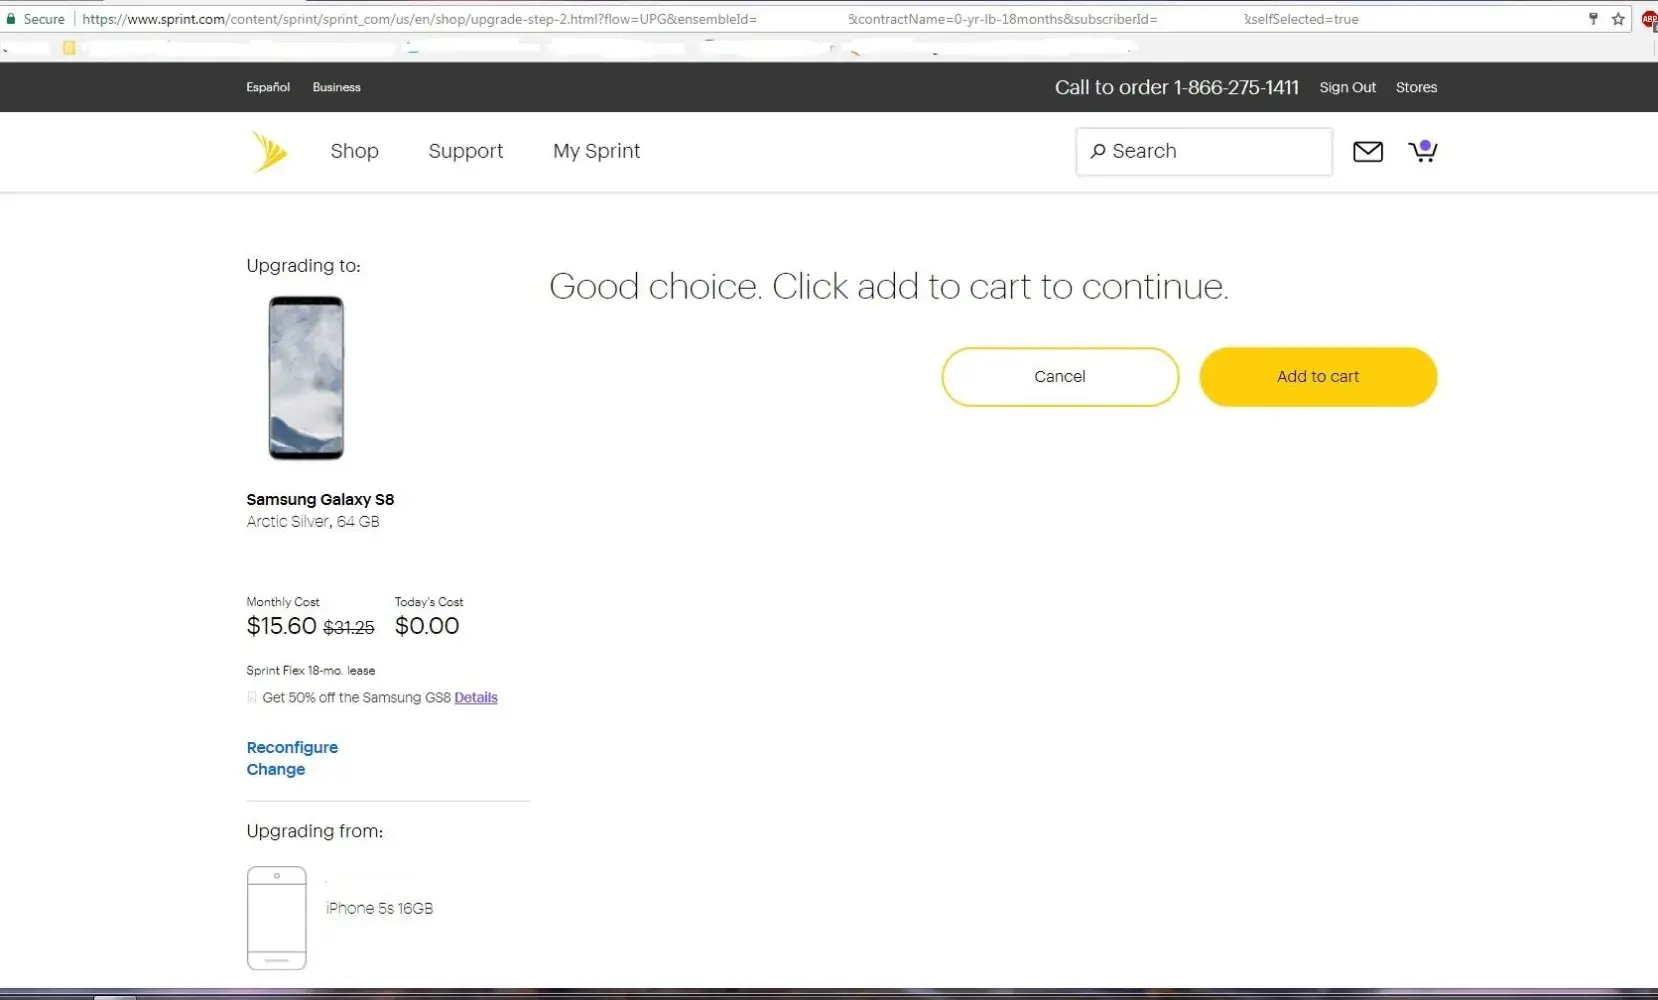
Task: Open the Shop menu
Action: (x=355, y=151)
